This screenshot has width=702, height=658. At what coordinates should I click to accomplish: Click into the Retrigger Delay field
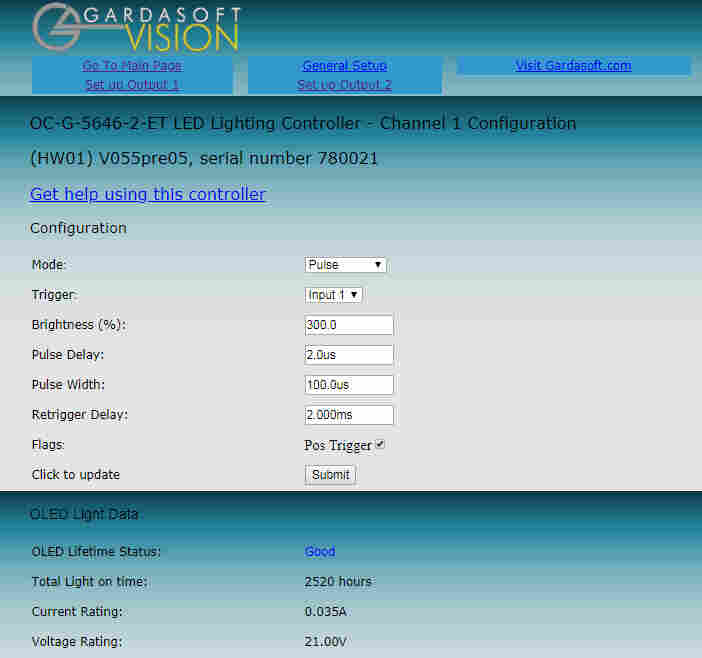(349, 415)
